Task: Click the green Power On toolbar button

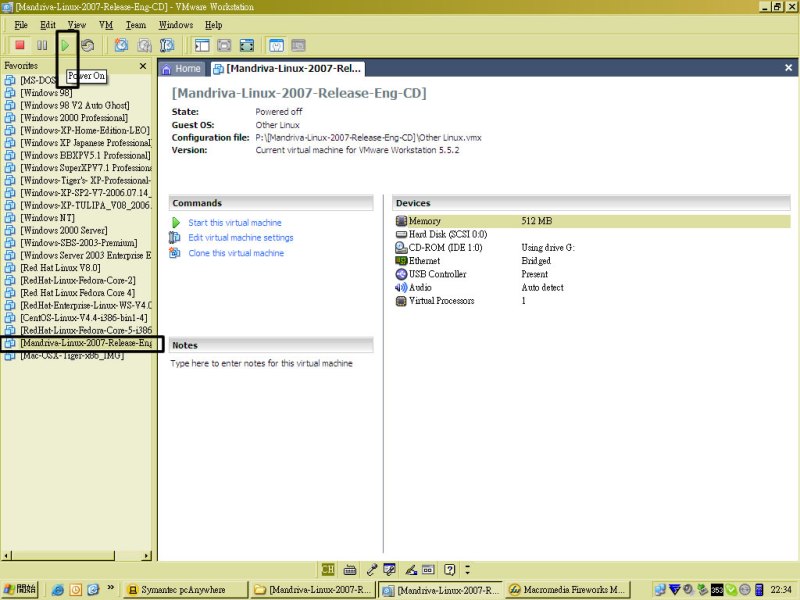Action: click(x=65, y=45)
